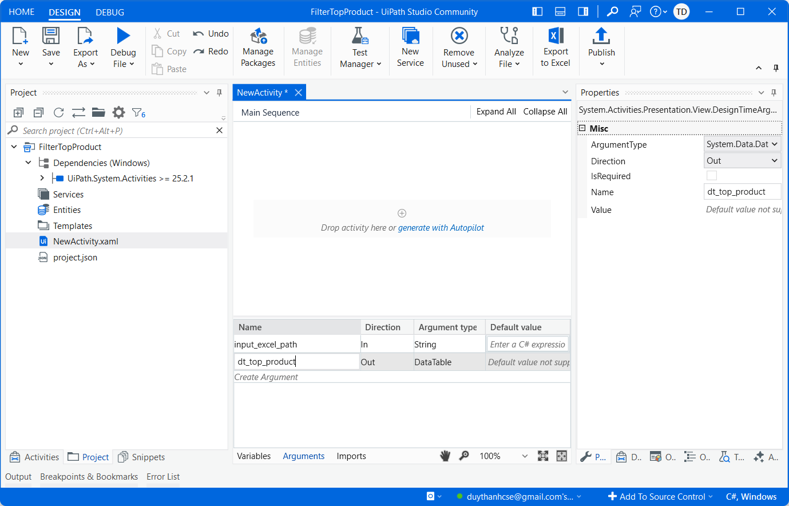Open the designer tab list dropdown

tap(565, 92)
